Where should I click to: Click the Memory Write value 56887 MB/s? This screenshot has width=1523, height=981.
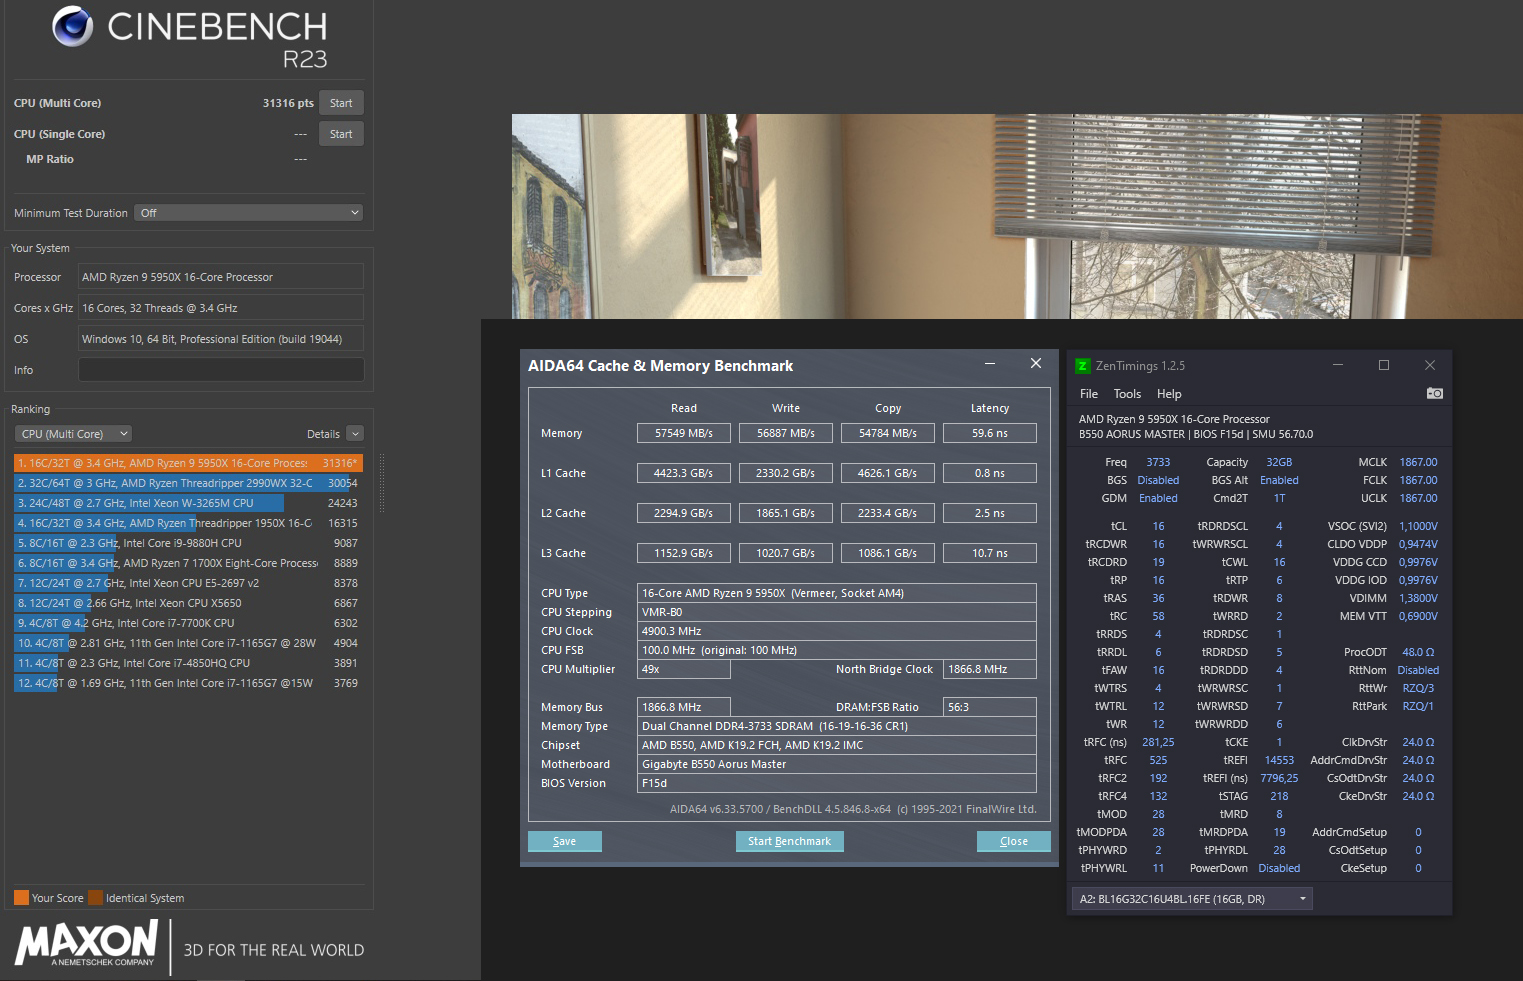(786, 433)
